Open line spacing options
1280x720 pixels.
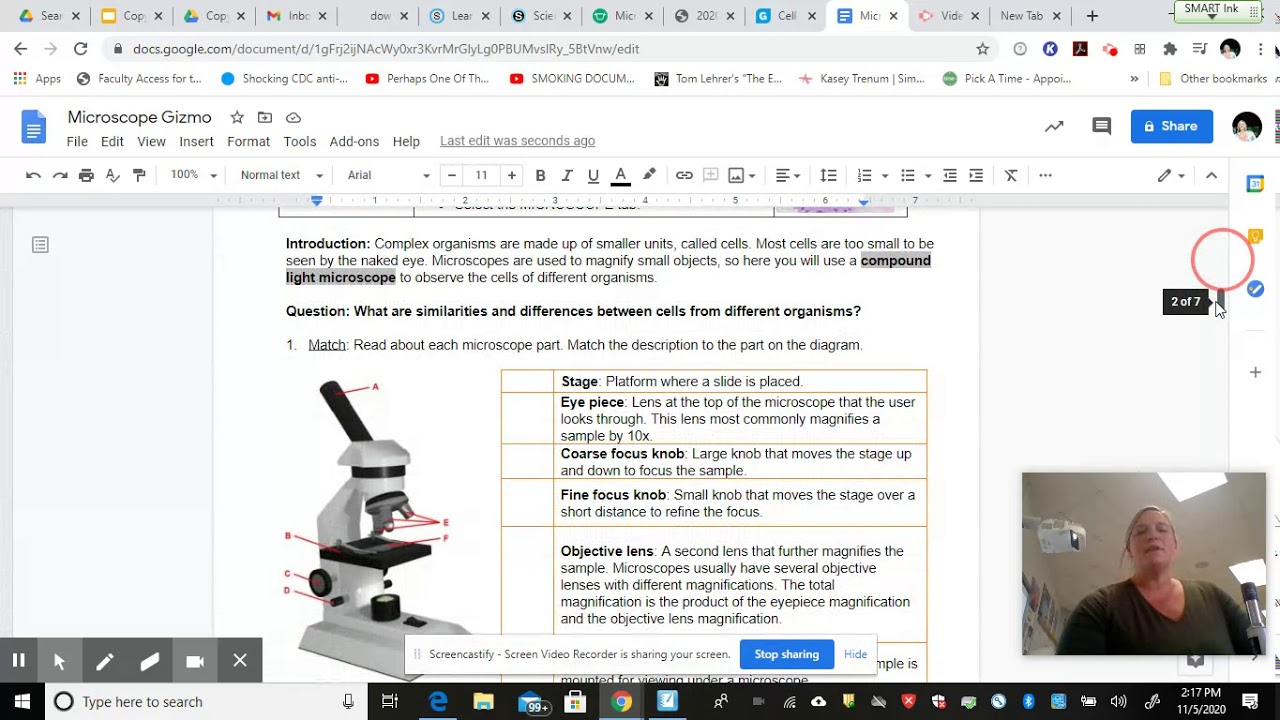[828, 175]
